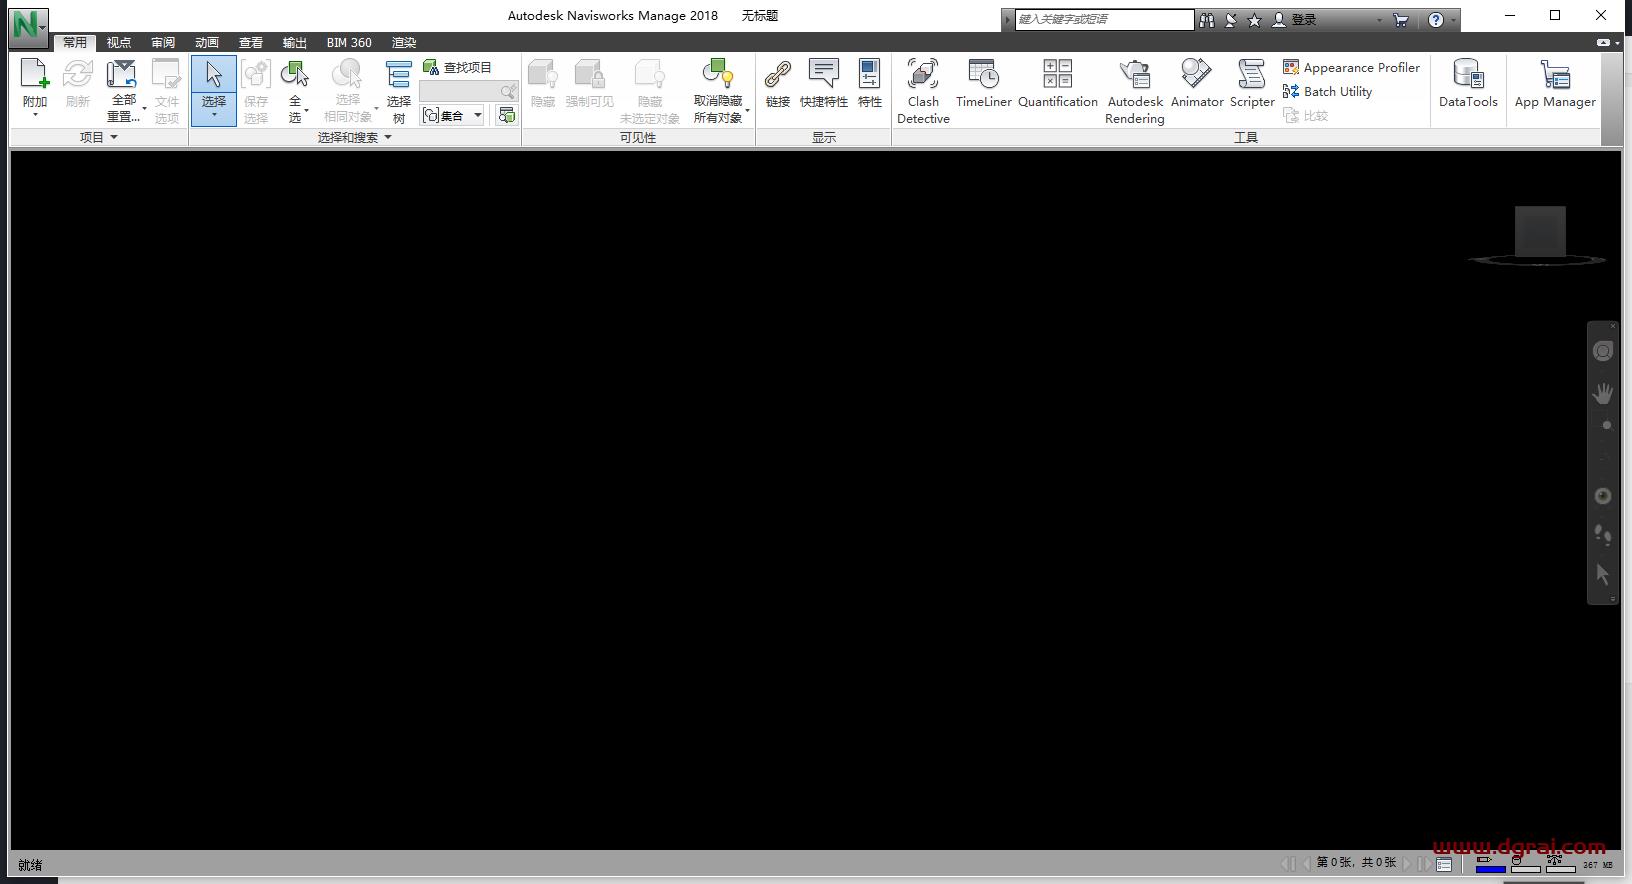Toggle the Properties window
Viewport: 1632px width, 884px height.
click(870, 83)
